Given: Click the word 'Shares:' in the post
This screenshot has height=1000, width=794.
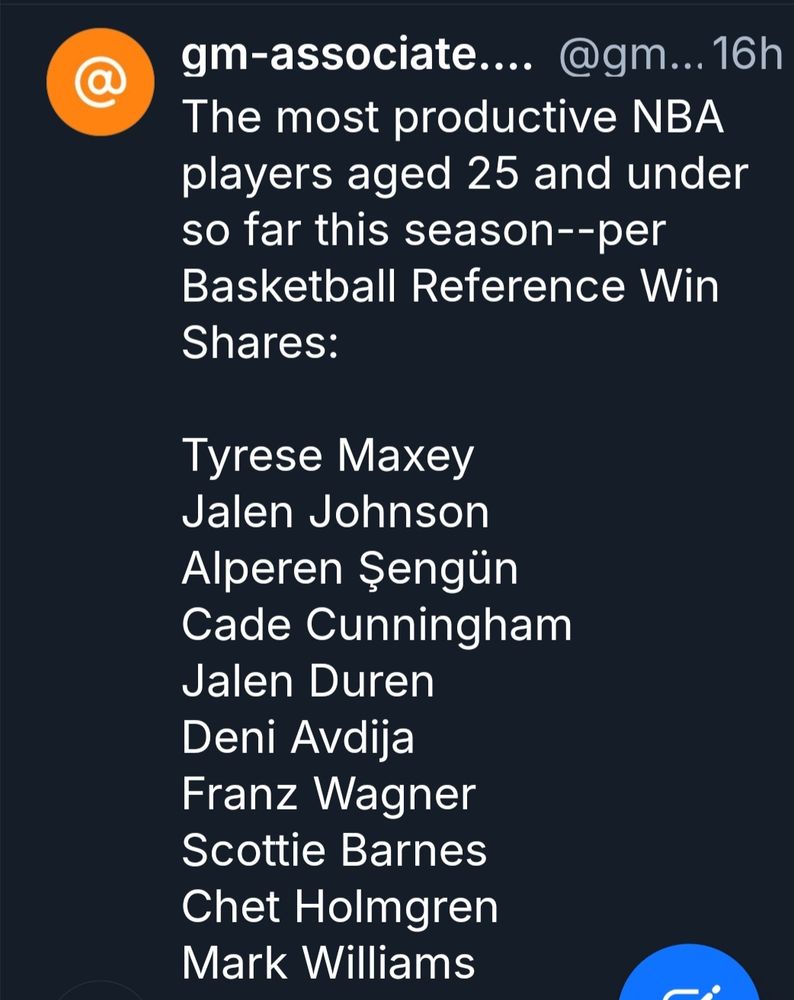Looking at the screenshot, I should coord(260,343).
